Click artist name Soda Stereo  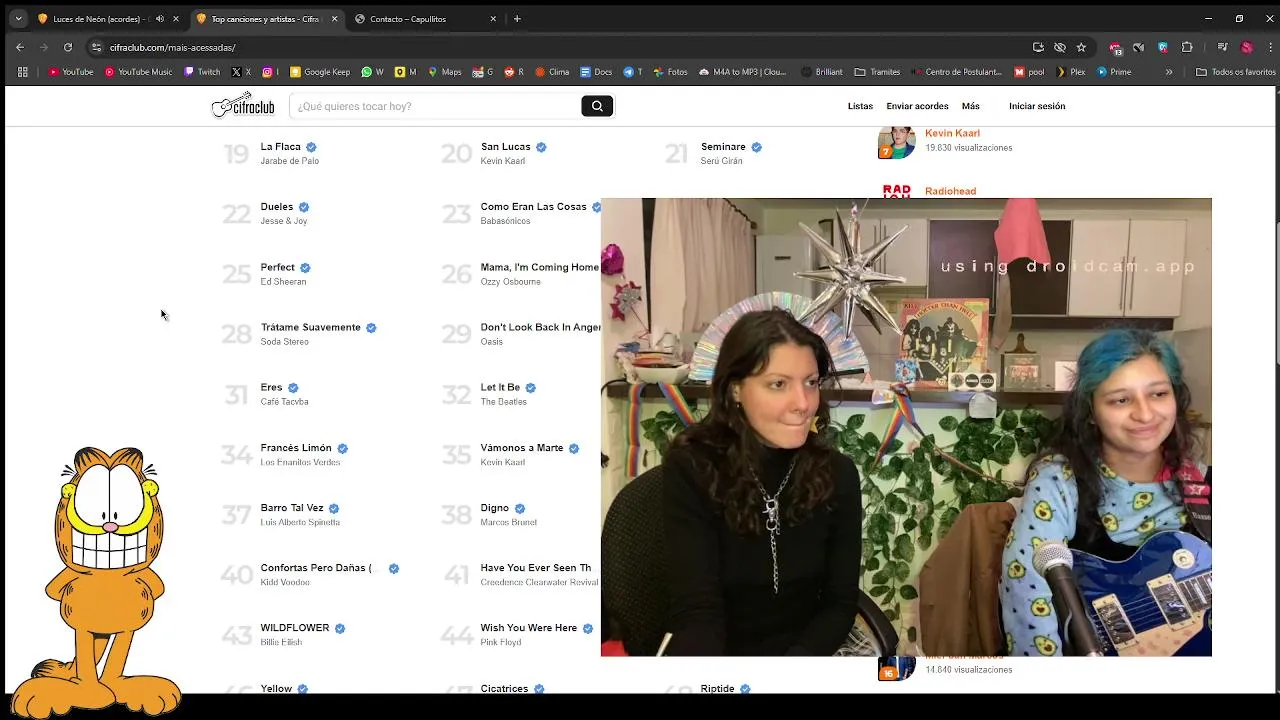tap(284, 342)
